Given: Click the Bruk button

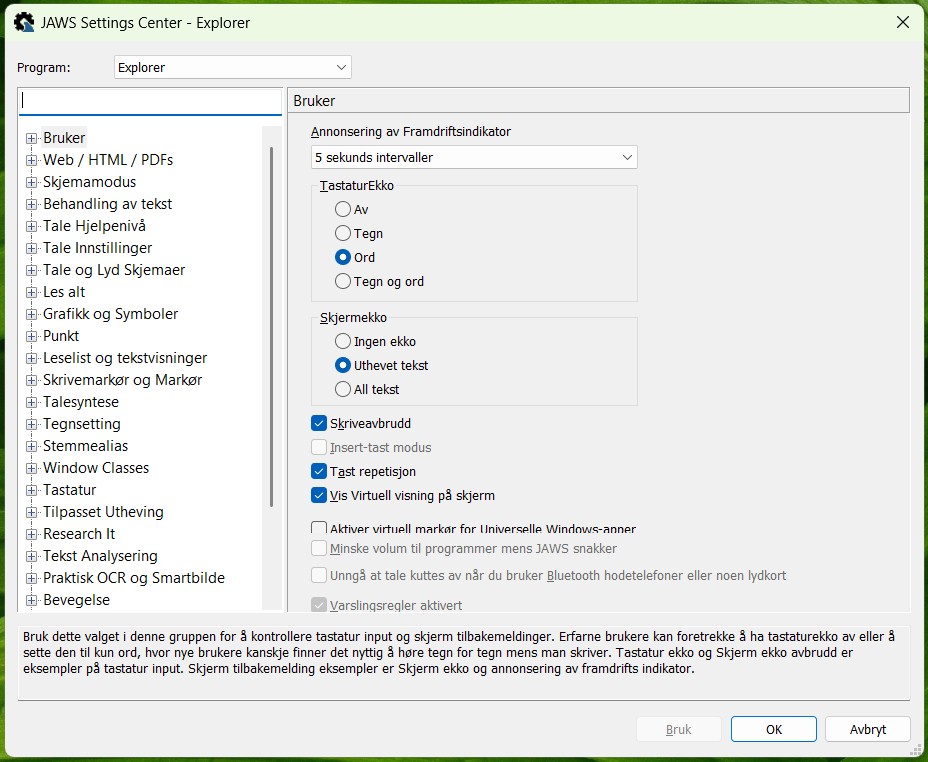Looking at the screenshot, I should click(x=678, y=729).
